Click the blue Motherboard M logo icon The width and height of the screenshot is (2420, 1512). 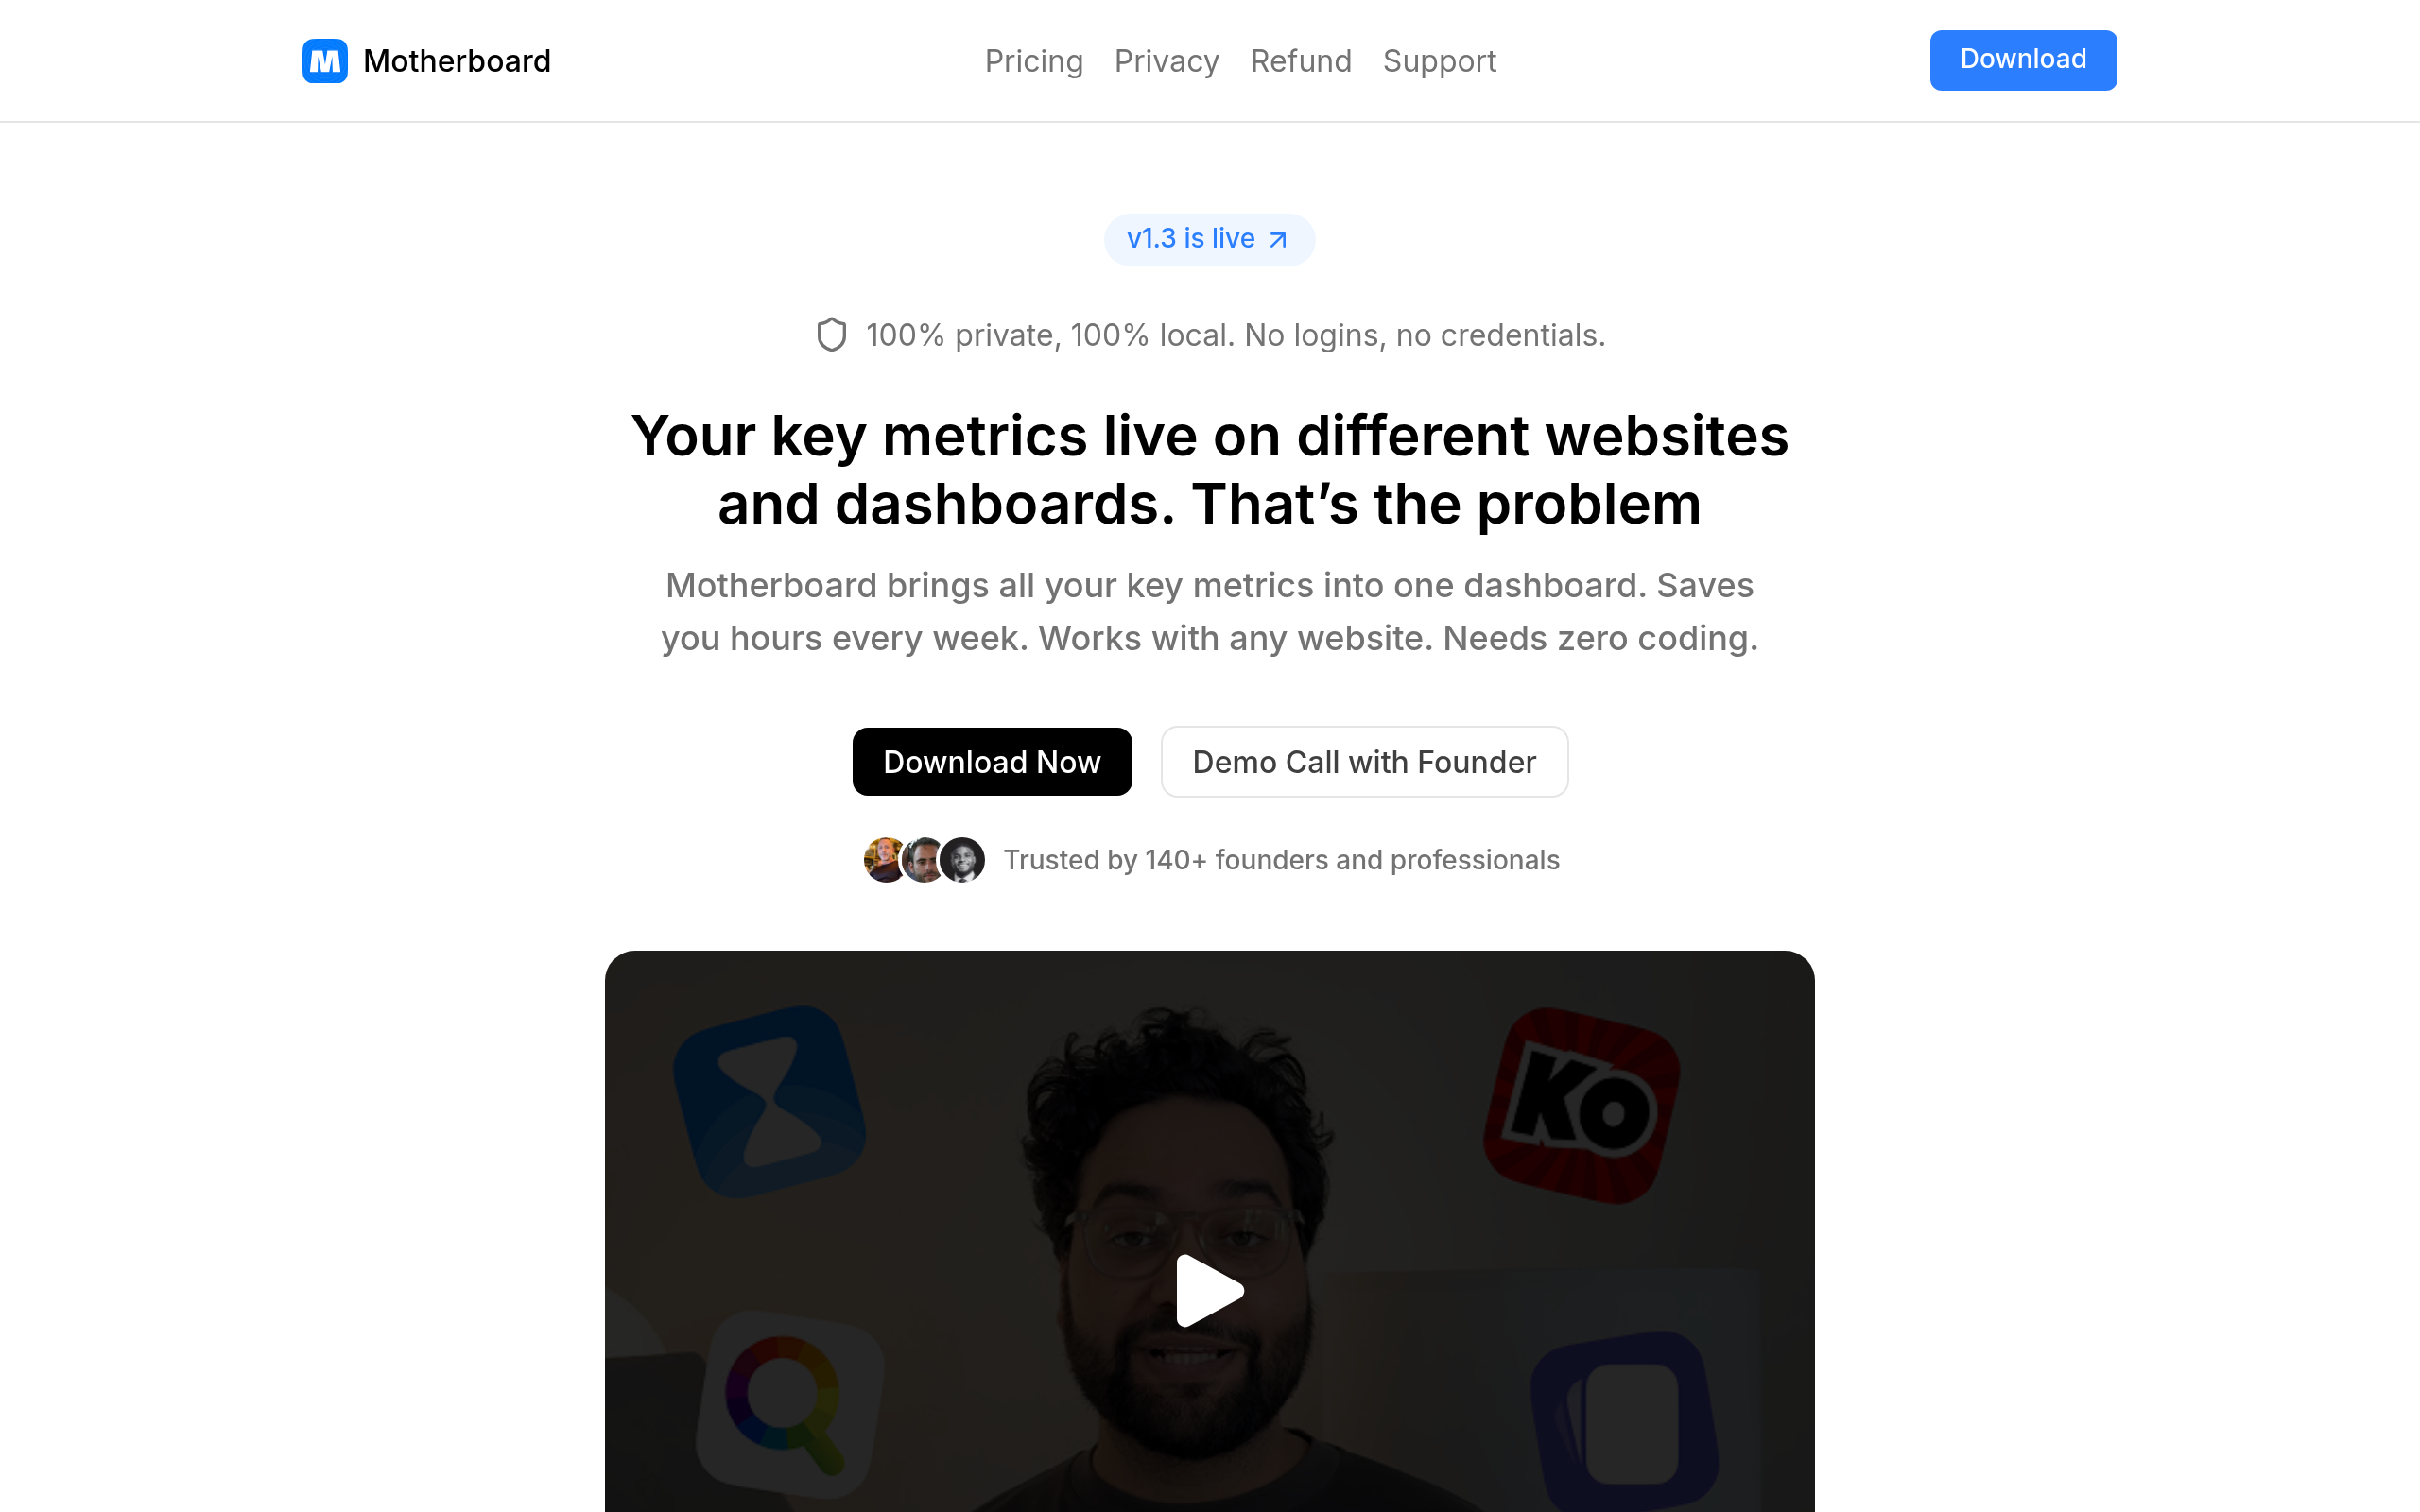tap(325, 61)
